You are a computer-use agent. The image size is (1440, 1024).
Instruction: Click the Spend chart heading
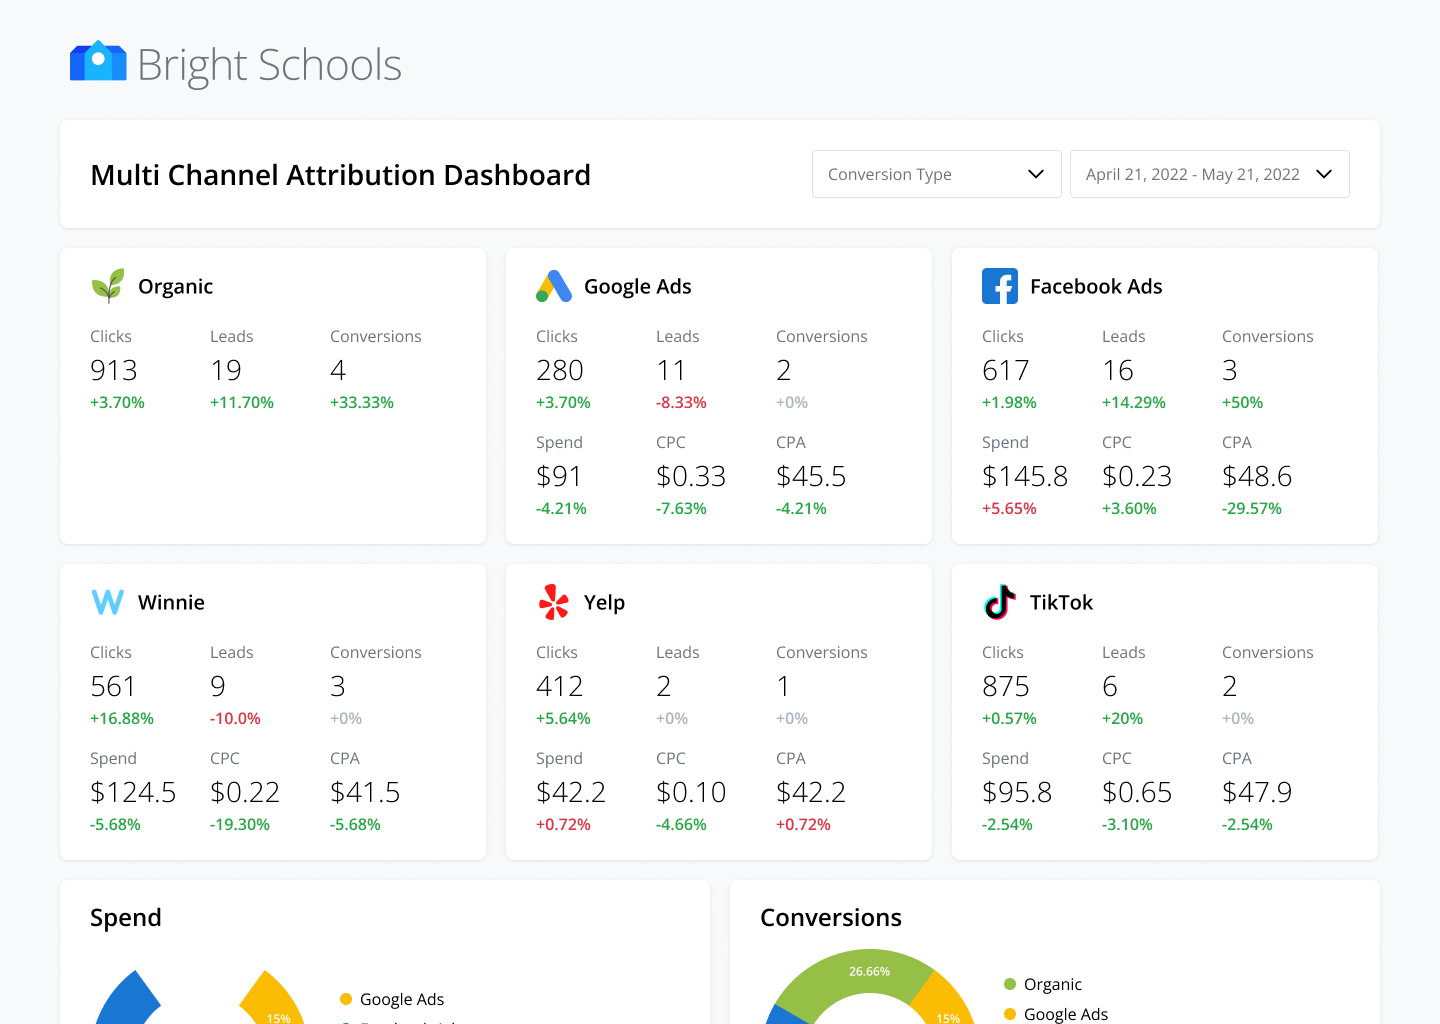(126, 918)
